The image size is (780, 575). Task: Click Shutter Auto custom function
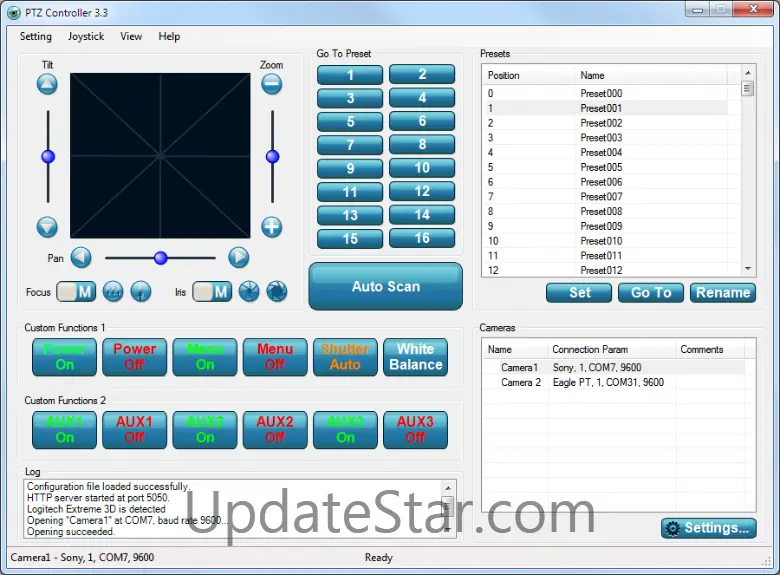pos(345,357)
